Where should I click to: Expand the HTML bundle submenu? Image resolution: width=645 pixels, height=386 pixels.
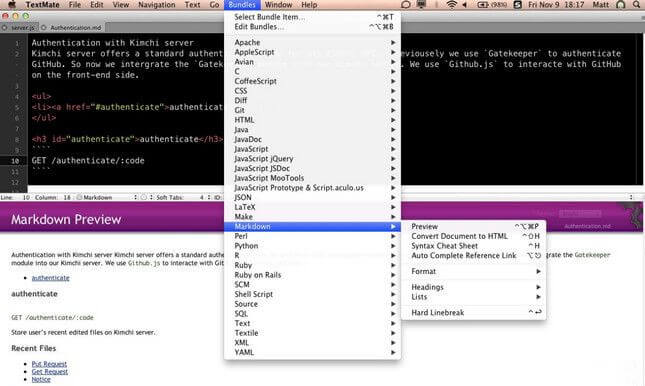(x=313, y=120)
